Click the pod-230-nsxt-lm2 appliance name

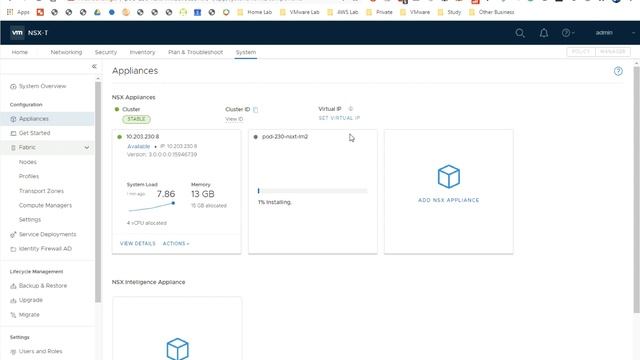pyautogui.click(x=285, y=137)
